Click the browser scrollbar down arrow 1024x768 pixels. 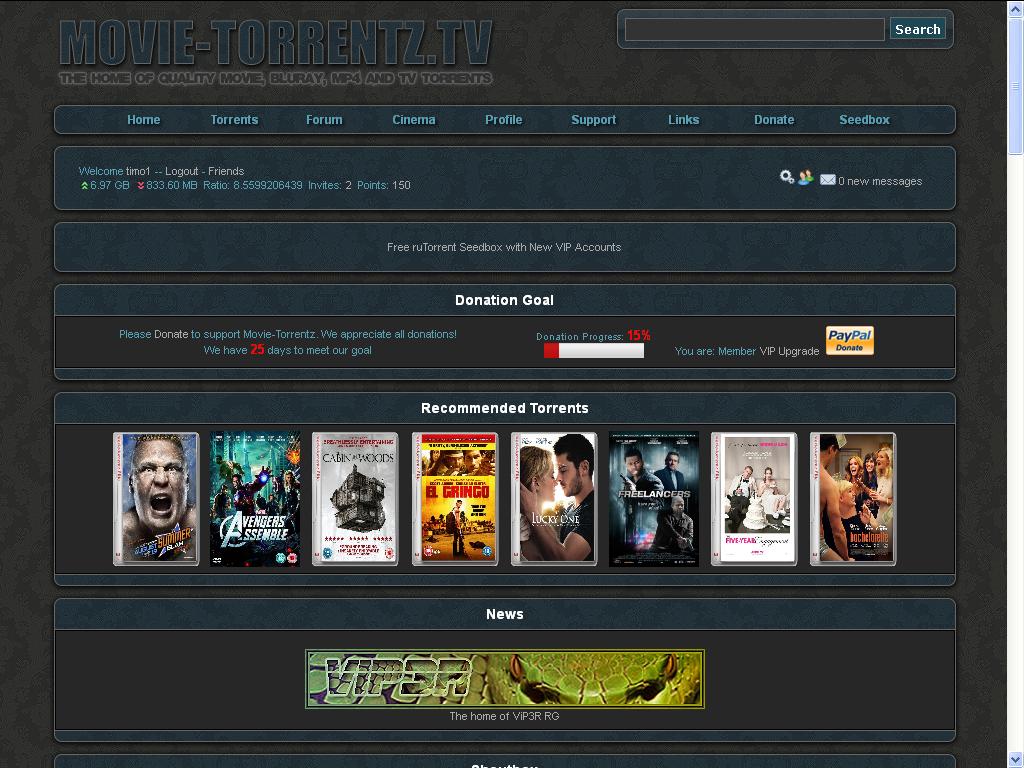pos(1016,760)
